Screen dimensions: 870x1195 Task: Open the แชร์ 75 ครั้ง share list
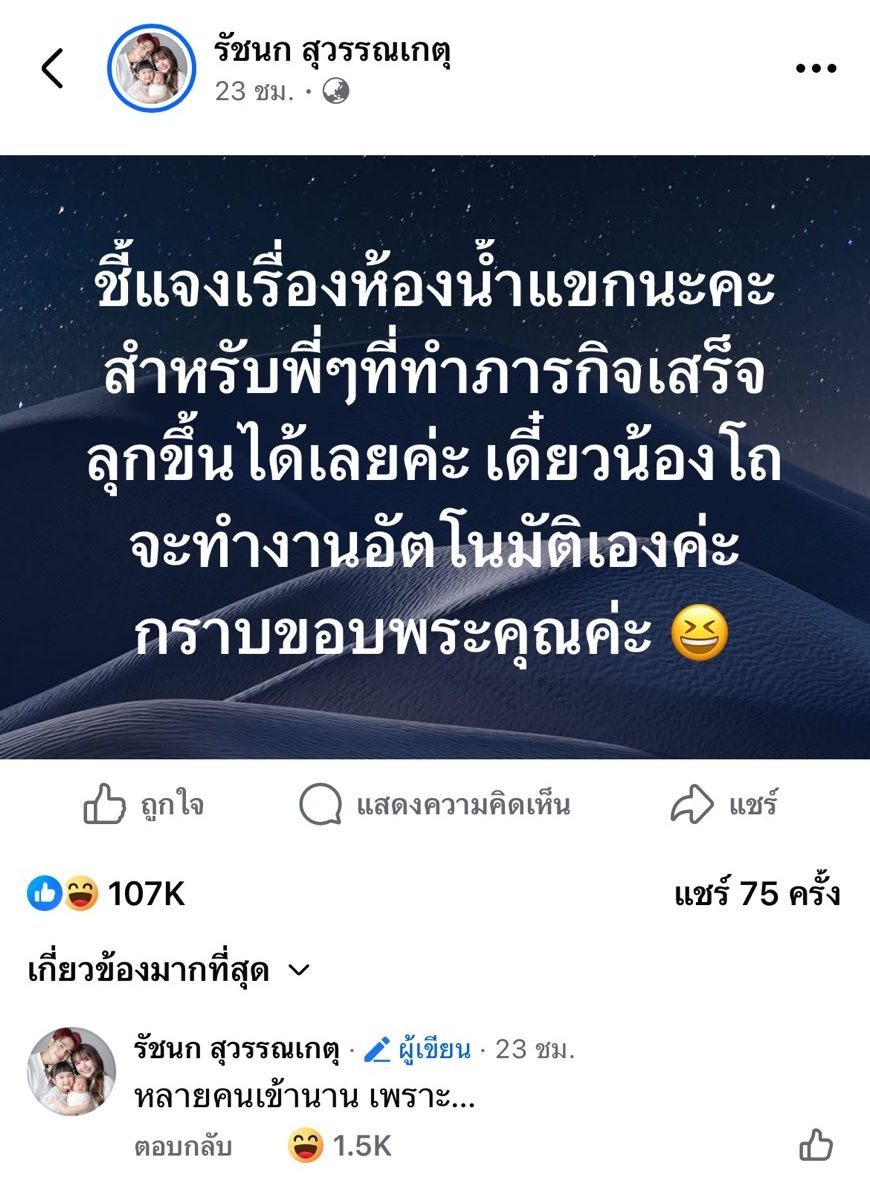pos(757,893)
